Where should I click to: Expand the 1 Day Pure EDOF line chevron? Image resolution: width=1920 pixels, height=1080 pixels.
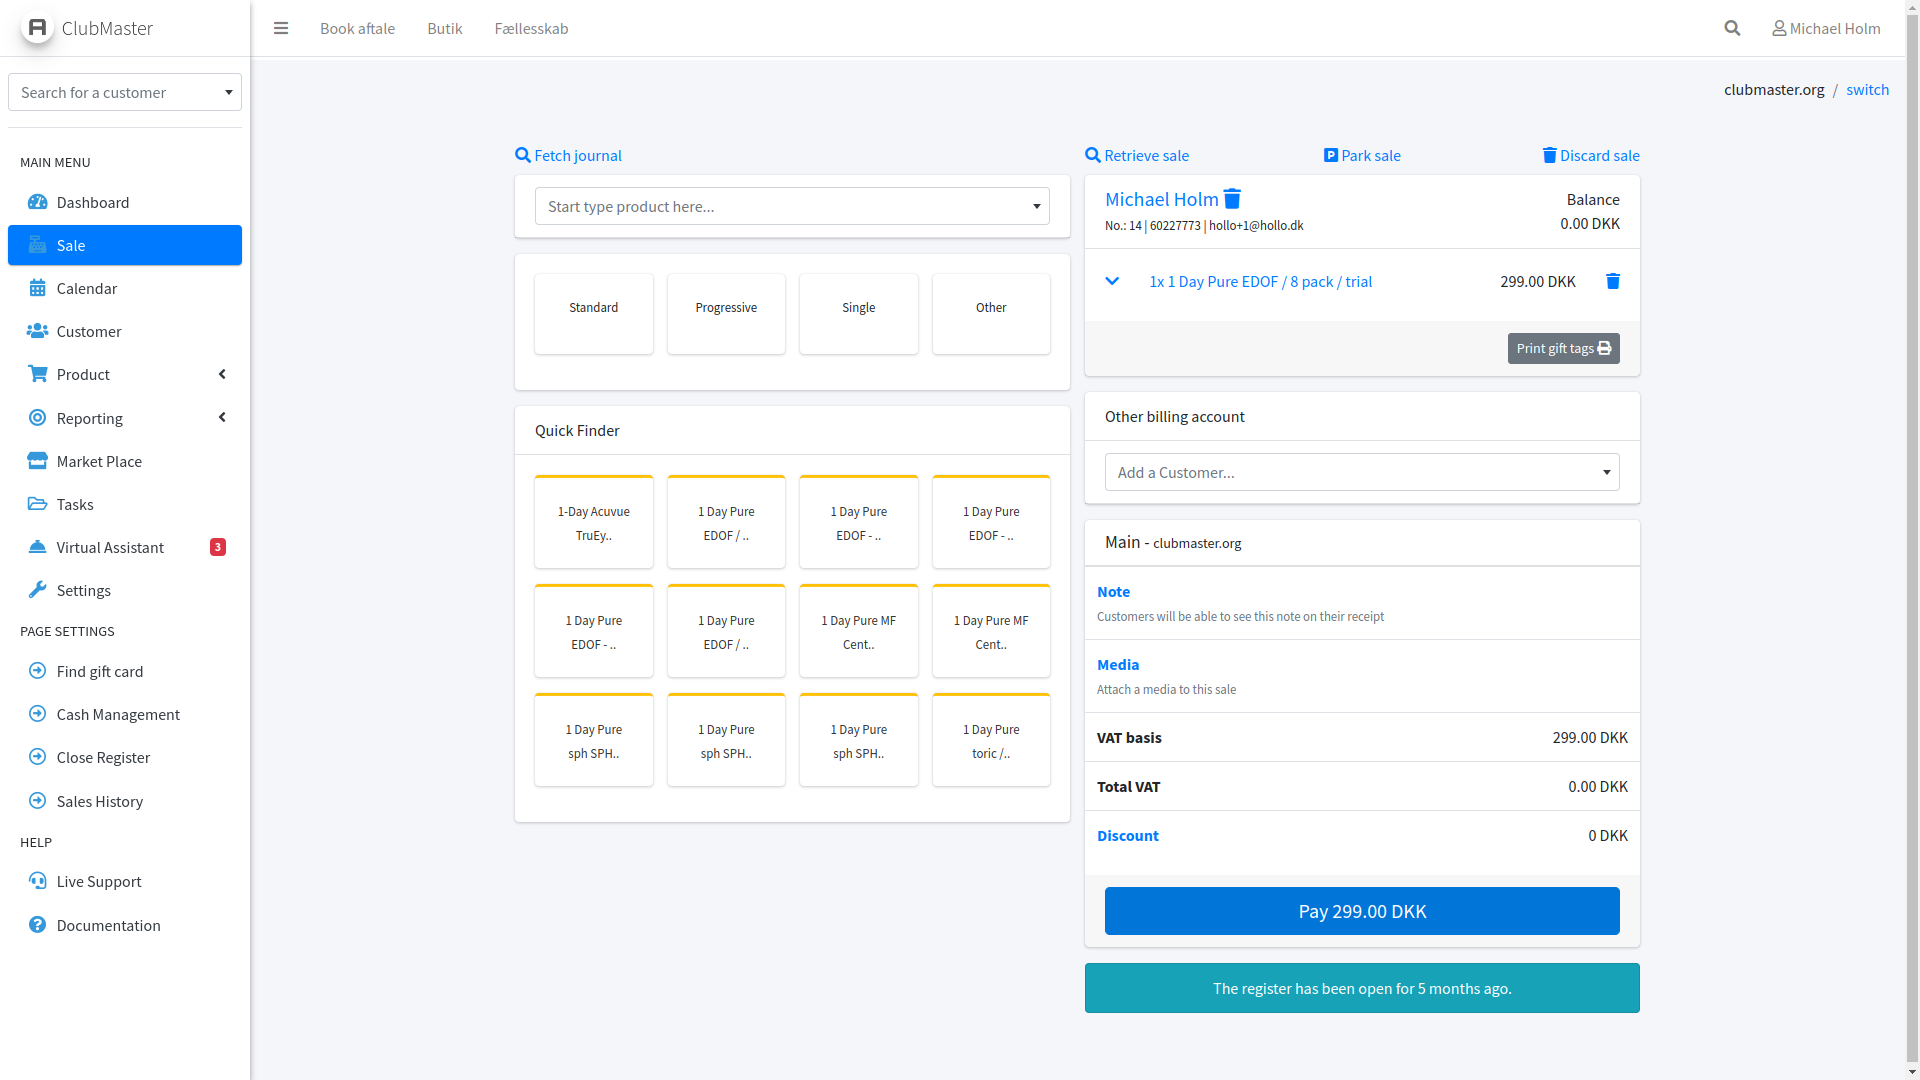click(1112, 281)
